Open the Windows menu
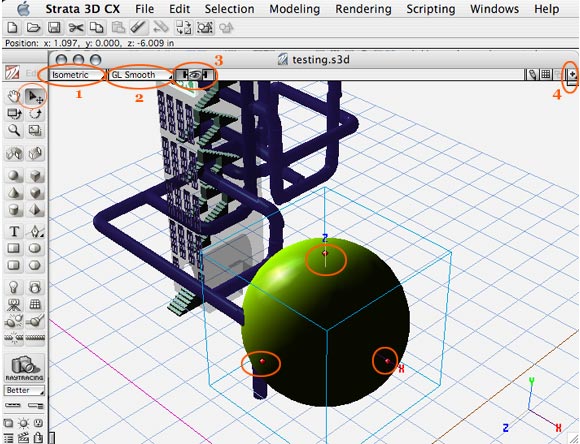 click(495, 9)
